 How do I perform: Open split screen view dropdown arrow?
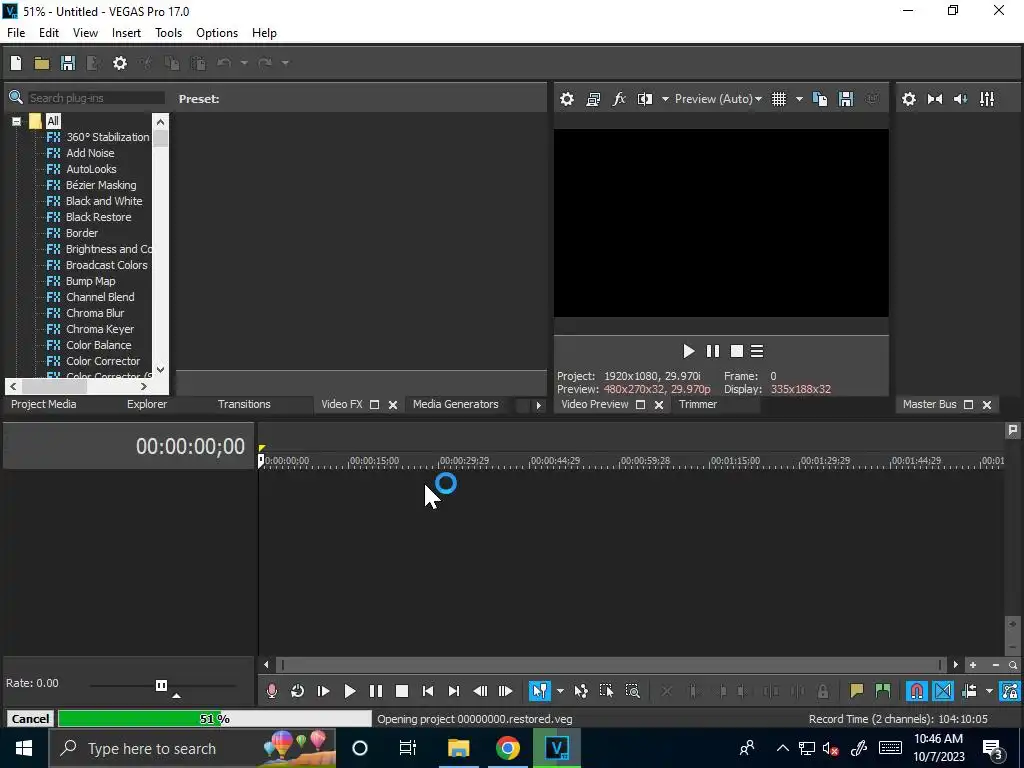[x=665, y=99]
